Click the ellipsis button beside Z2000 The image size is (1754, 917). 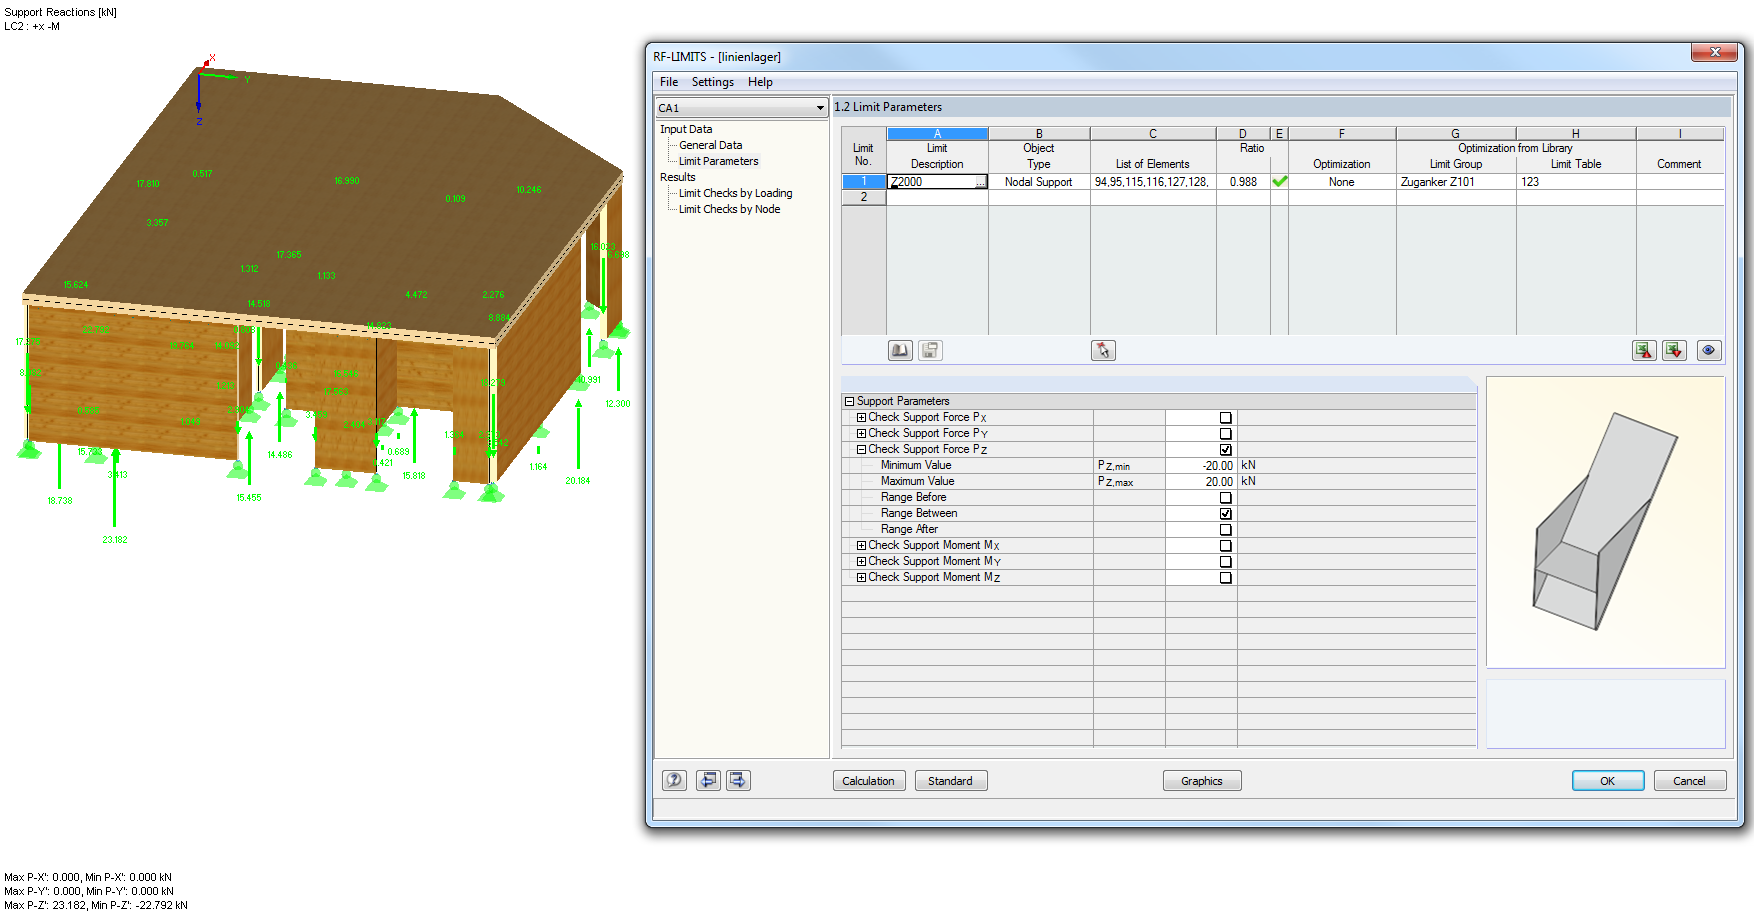(981, 182)
